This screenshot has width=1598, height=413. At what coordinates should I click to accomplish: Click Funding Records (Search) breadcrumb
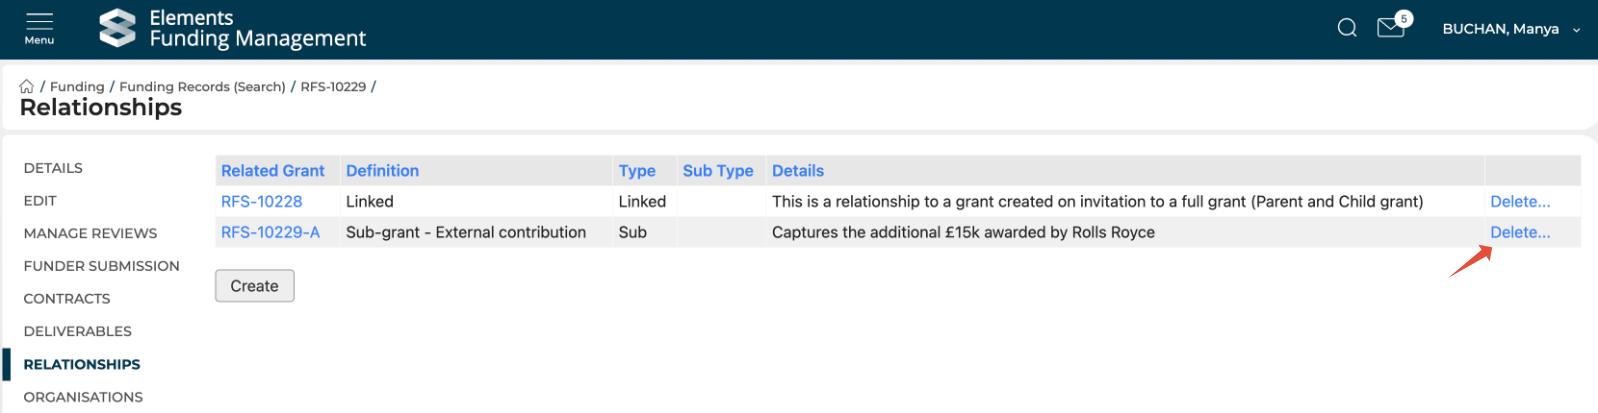(202, 87)
